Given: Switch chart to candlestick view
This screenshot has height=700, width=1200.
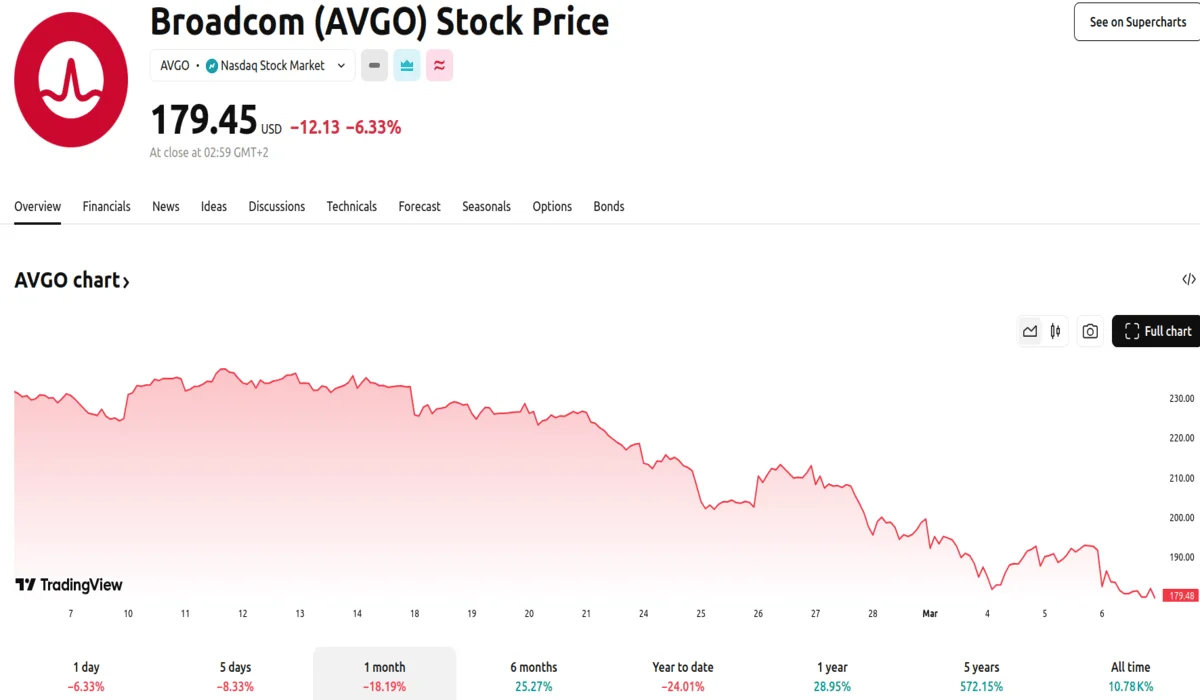Looking at the screenshot, I should 1055,331.
